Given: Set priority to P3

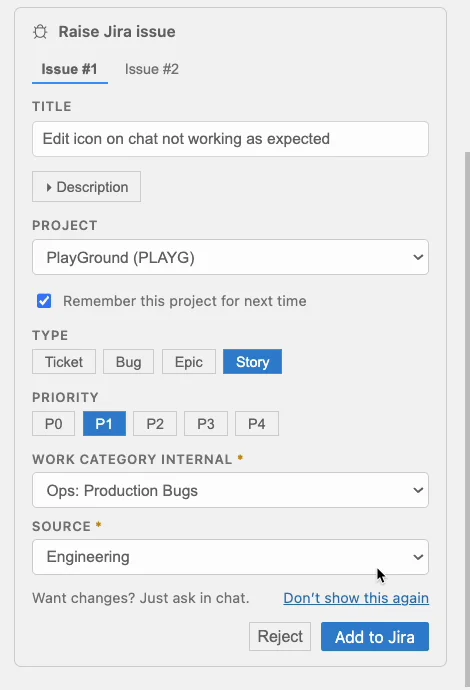Looking at the screenshot, I should click(x=206, y=424).
